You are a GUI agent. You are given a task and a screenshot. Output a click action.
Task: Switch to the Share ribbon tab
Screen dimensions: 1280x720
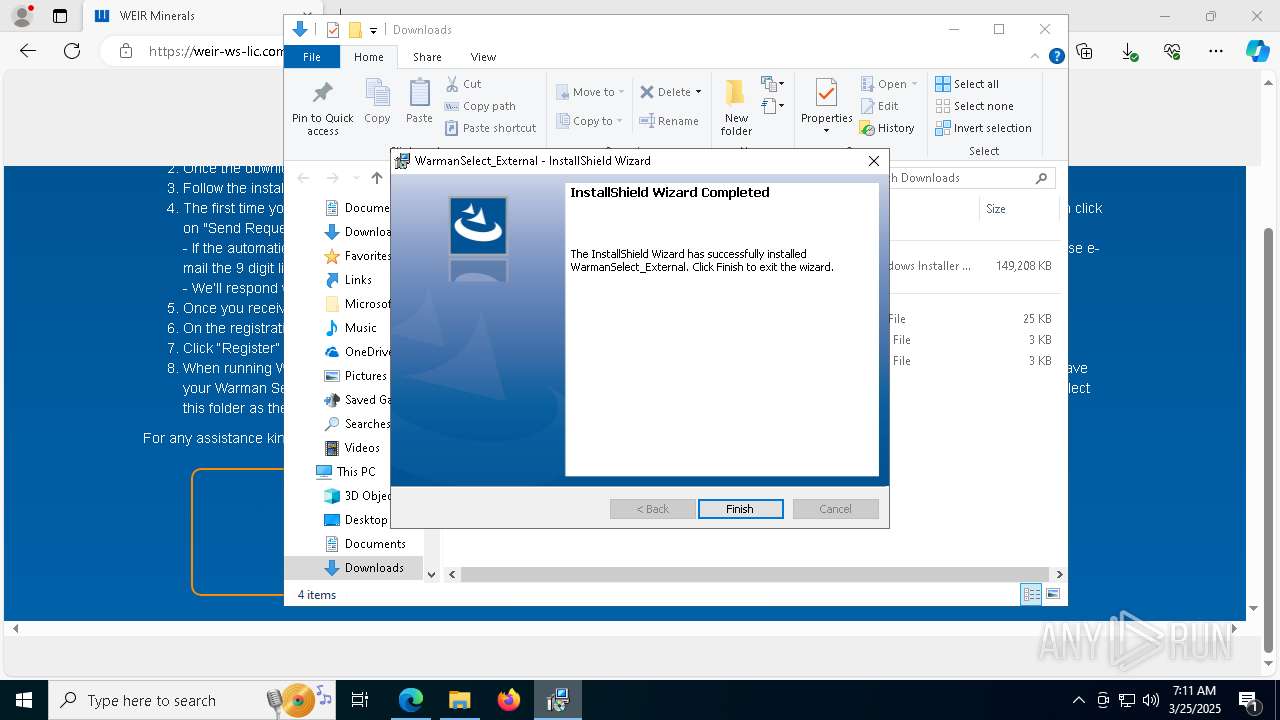[427, 57]
